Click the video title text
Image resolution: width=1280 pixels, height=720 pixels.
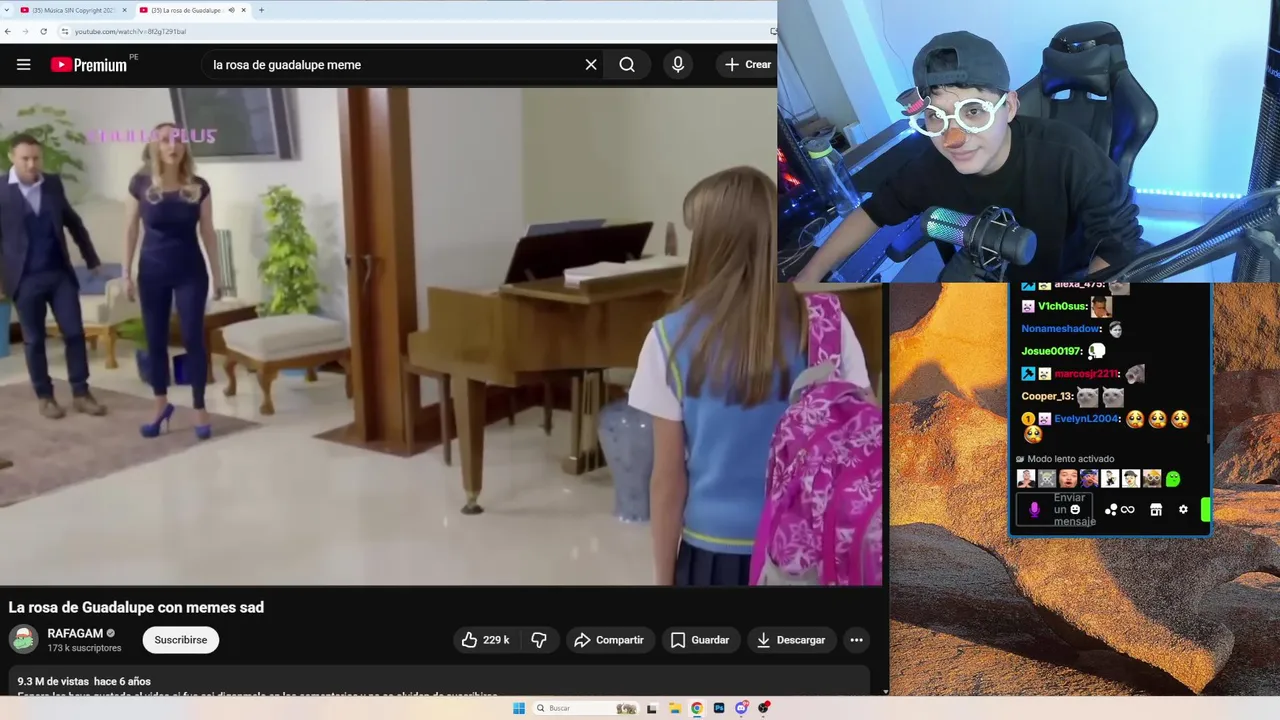[136, 607]
